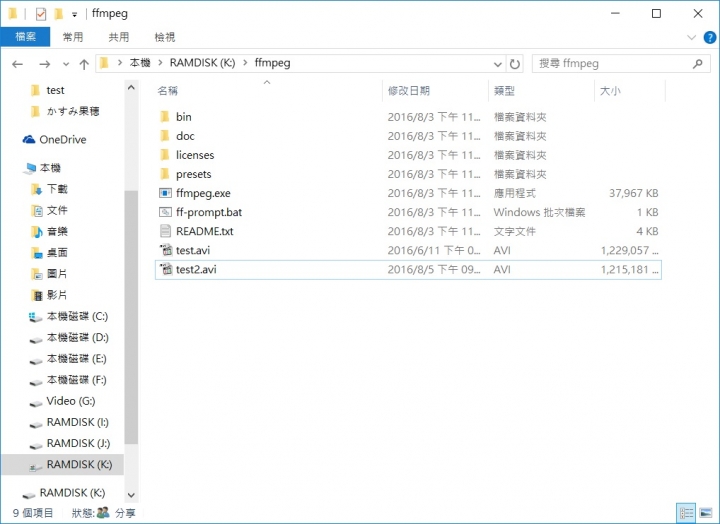Switch to large icons view in status bar
Image resolution: width=720 pixels, height=524 pixels.
coord(706,513)
